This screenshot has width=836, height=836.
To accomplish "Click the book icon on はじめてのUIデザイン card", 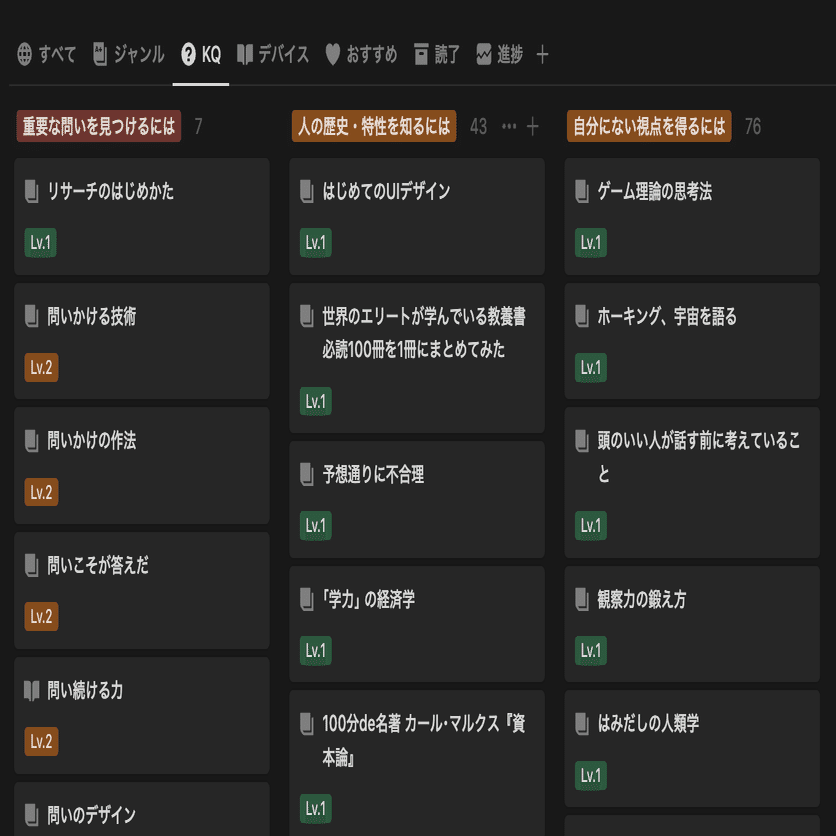I will 308,192.
